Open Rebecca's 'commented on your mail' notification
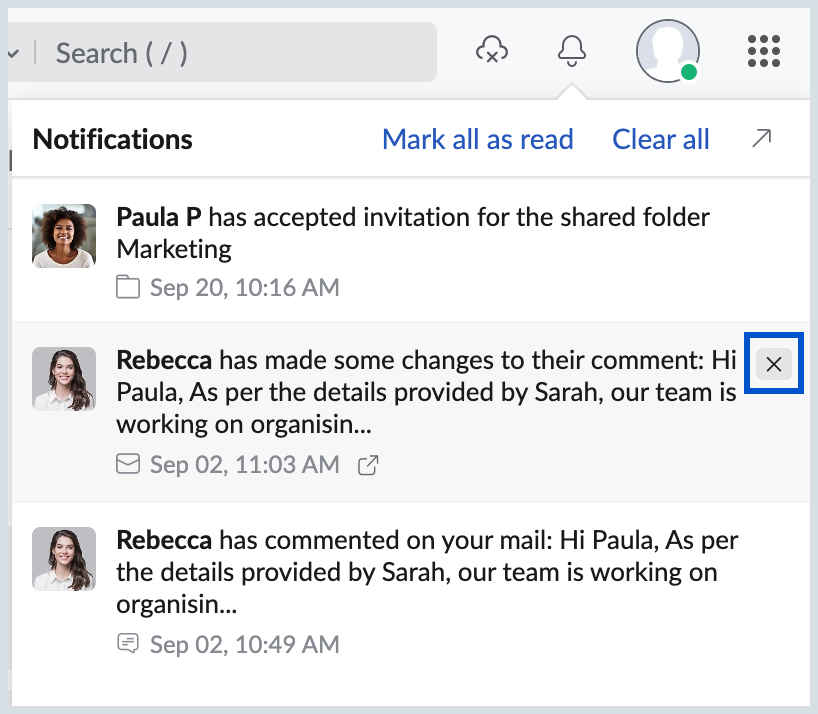 pos(427,572)
